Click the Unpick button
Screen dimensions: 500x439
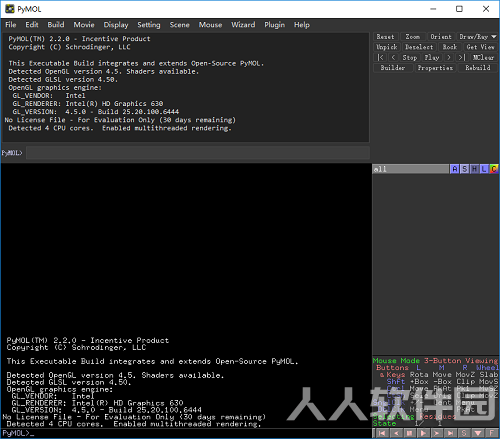(x=387, y=47)
